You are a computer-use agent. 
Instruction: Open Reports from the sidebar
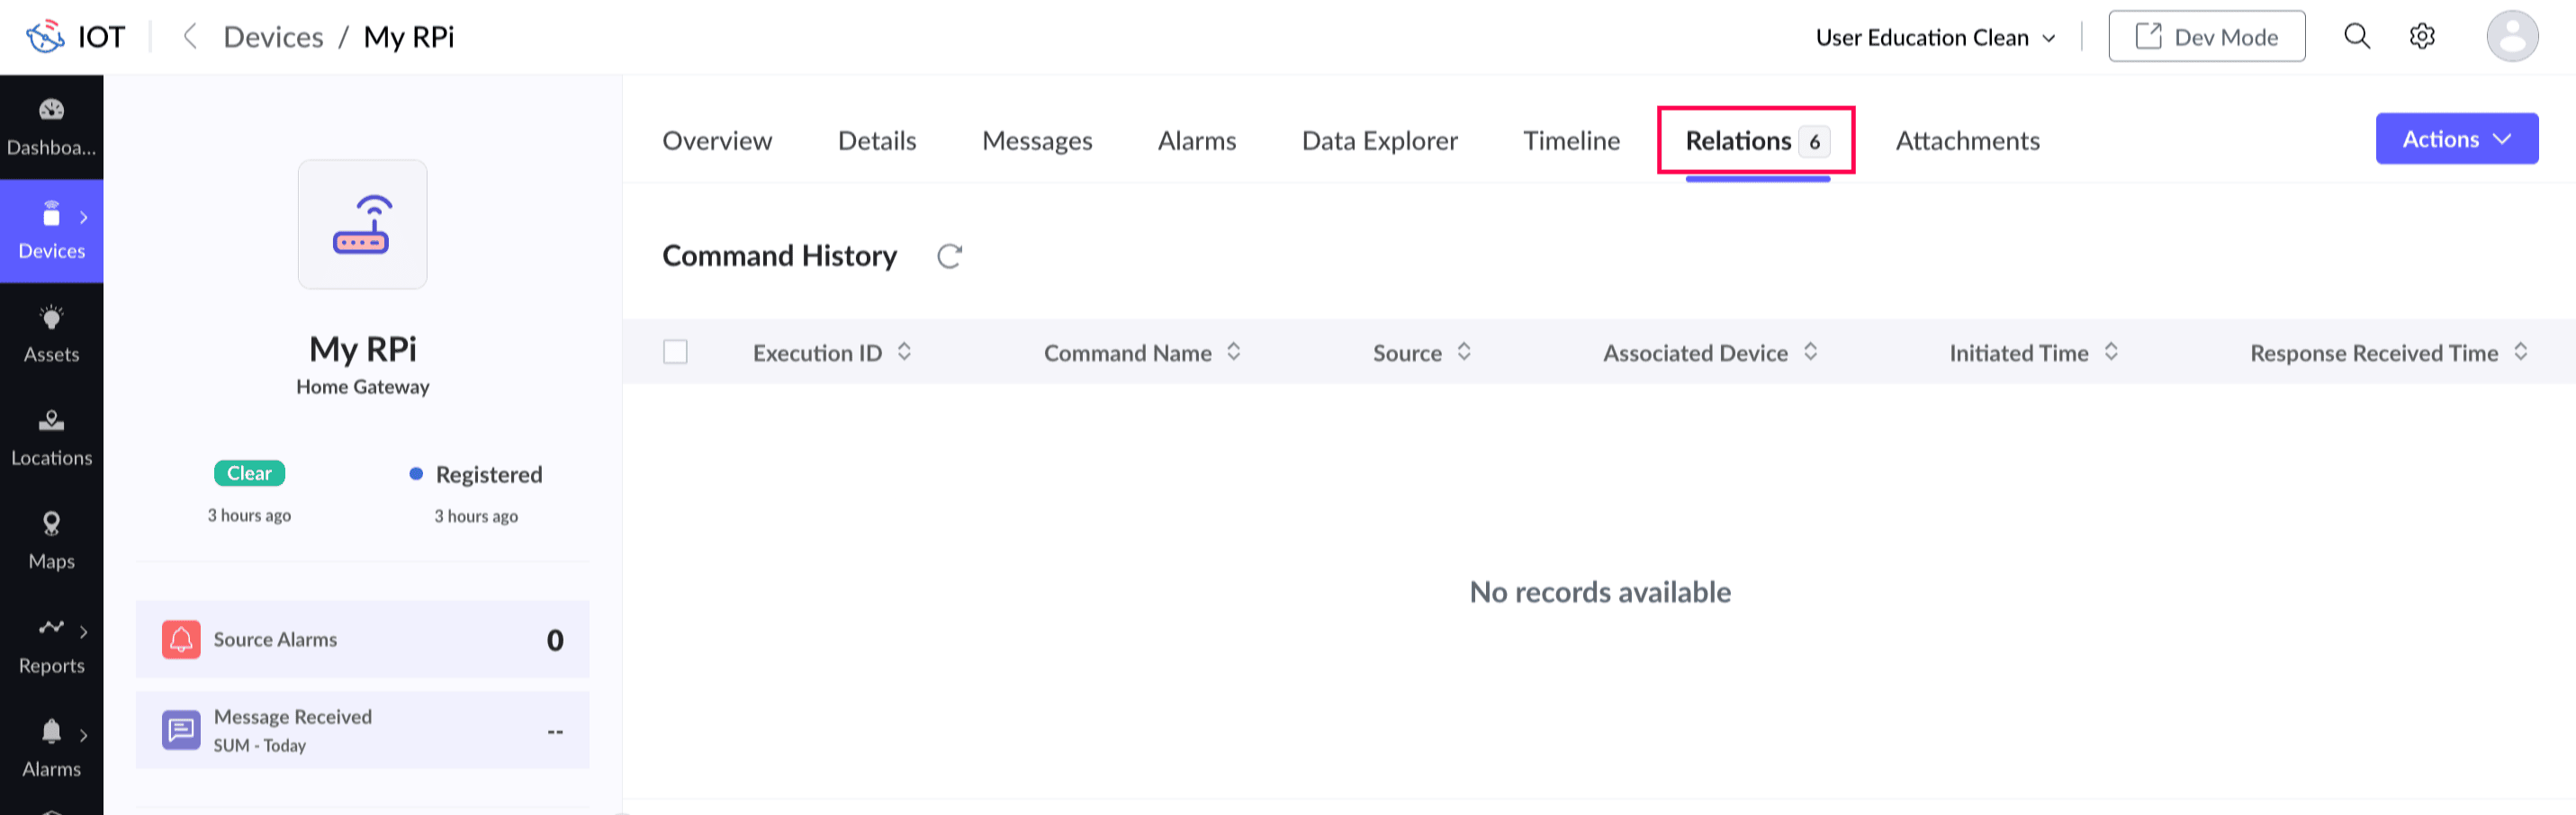[51, 645]
